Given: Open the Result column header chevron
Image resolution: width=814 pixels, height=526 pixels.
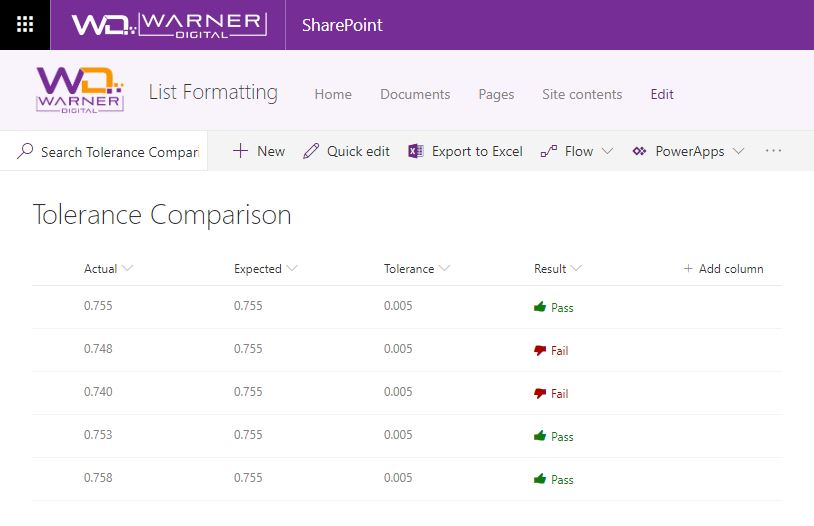Looking at the screenshot, I should 576,268.
